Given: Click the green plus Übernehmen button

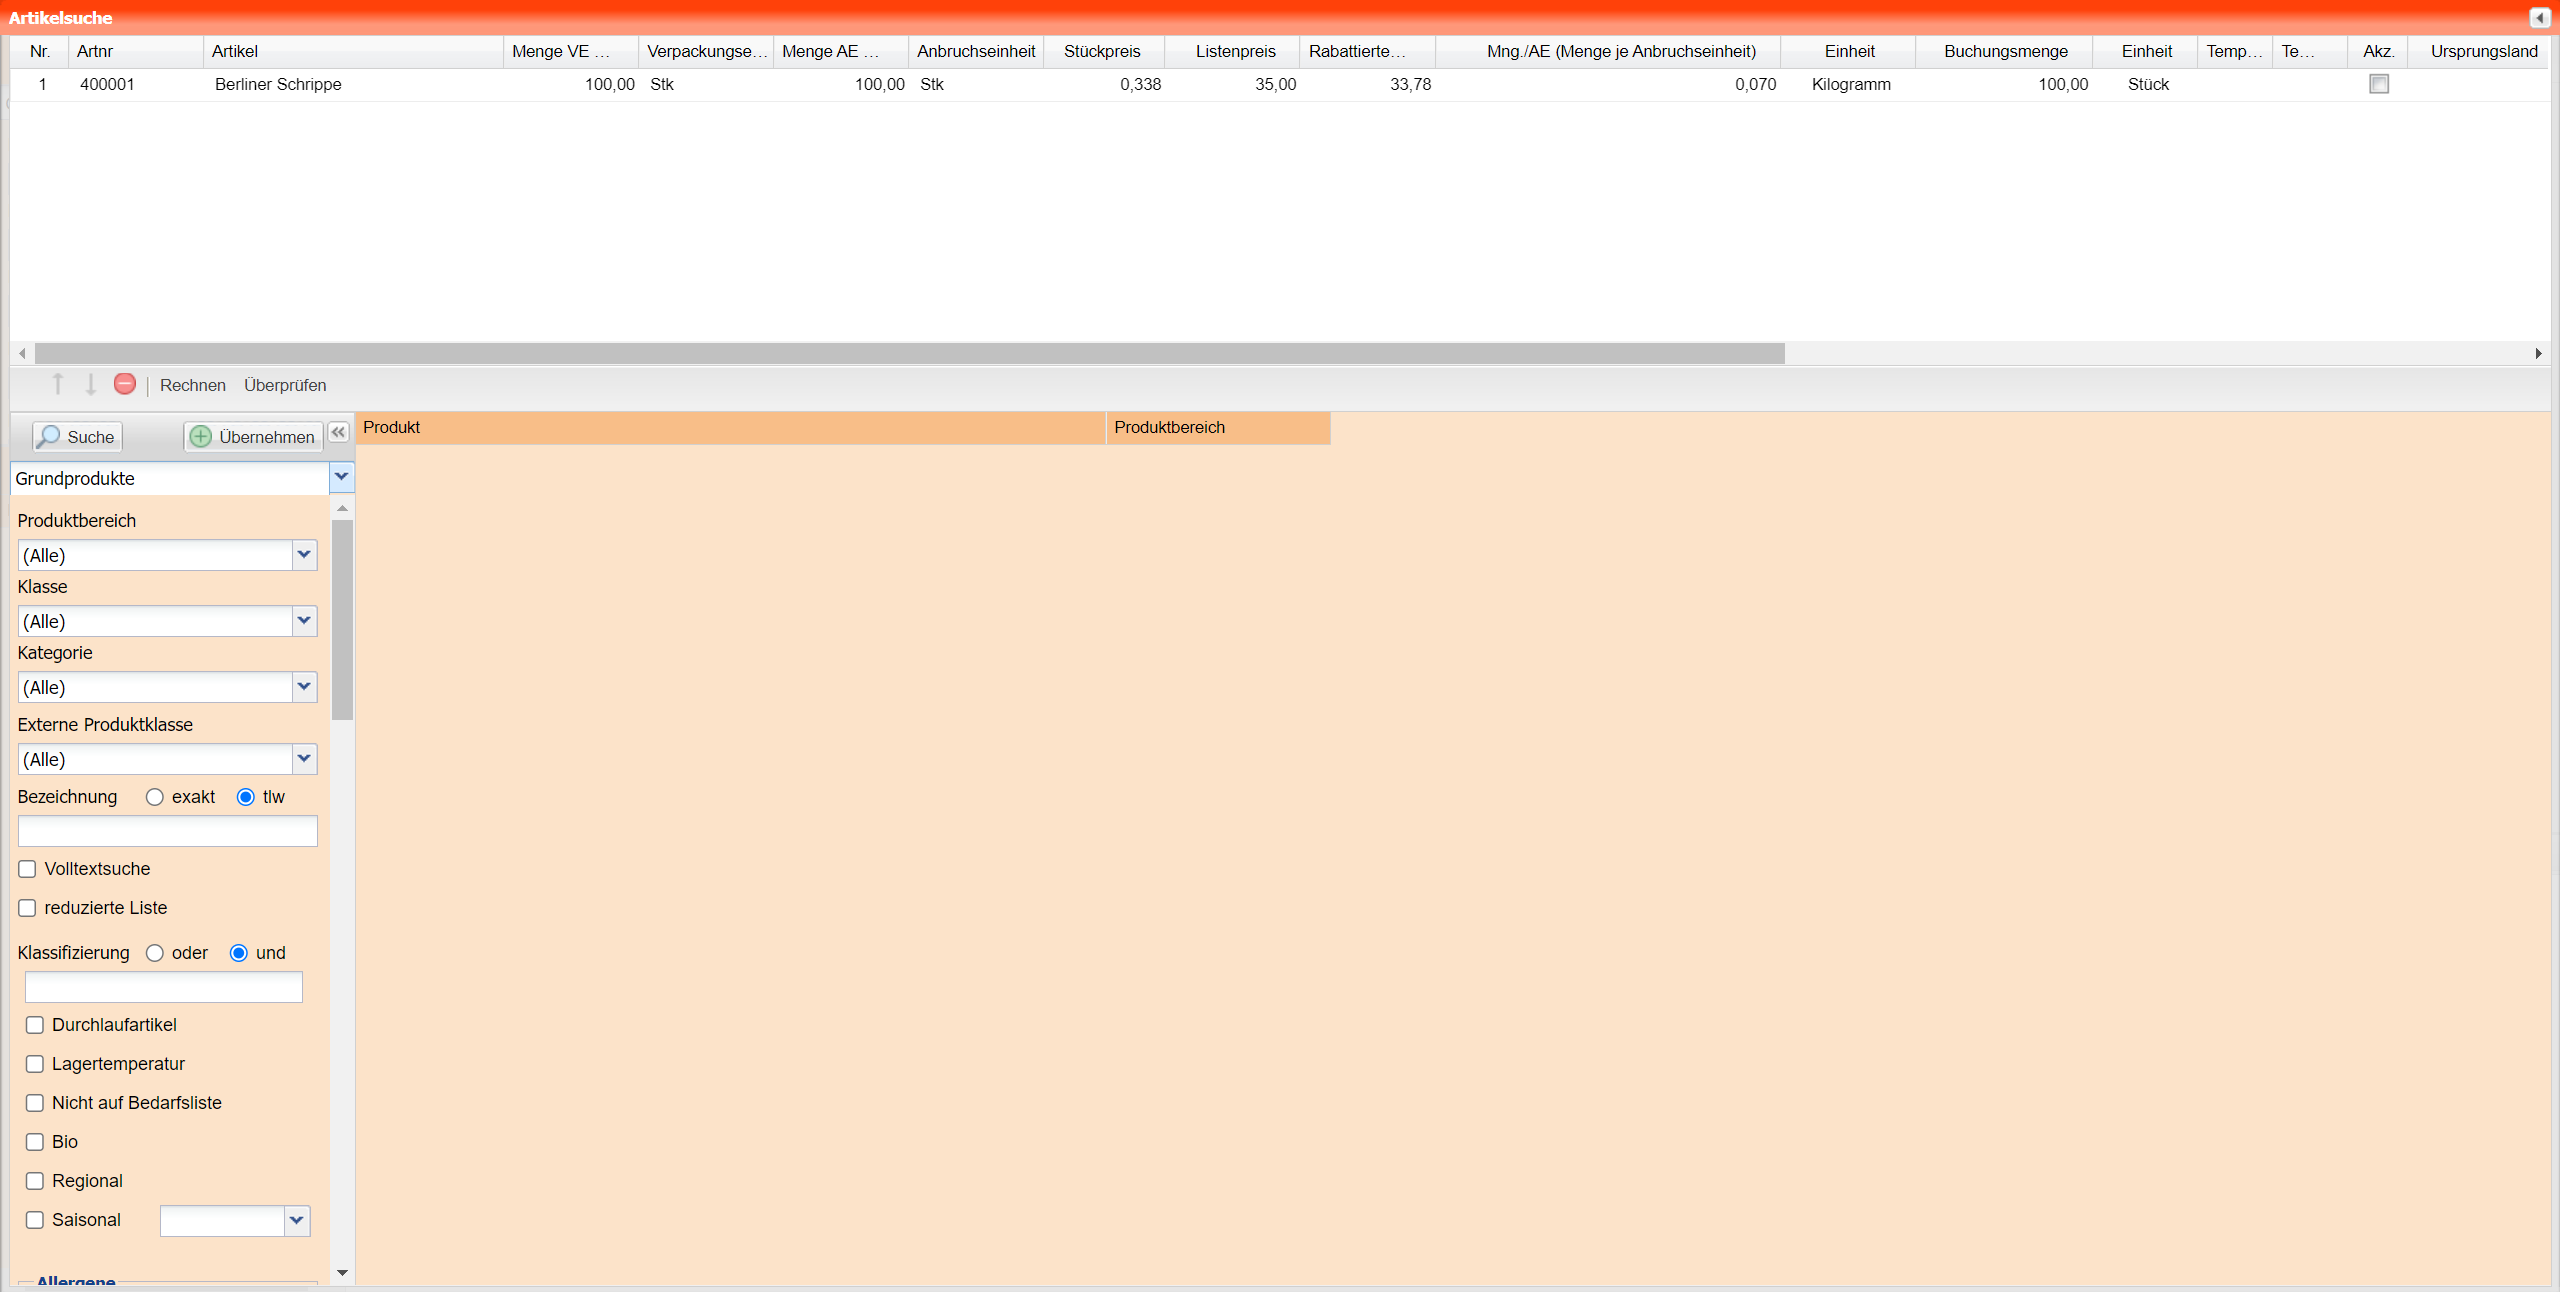Looking at the screenshot, I should (253, 437).
